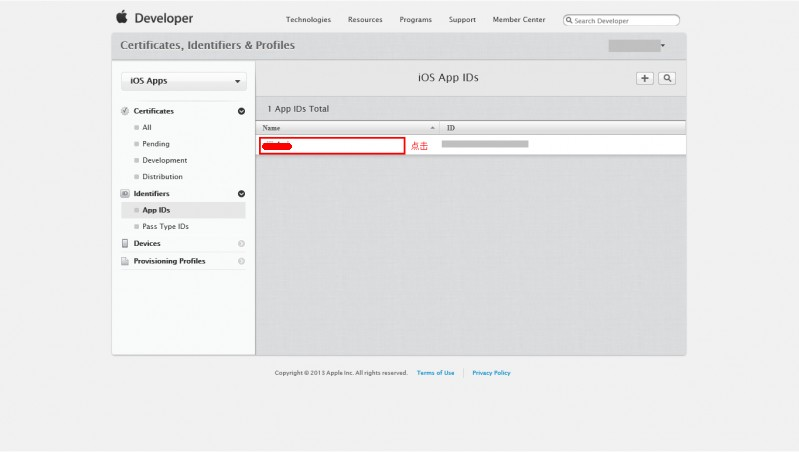Open the App IDs search magnifier button

667,78
